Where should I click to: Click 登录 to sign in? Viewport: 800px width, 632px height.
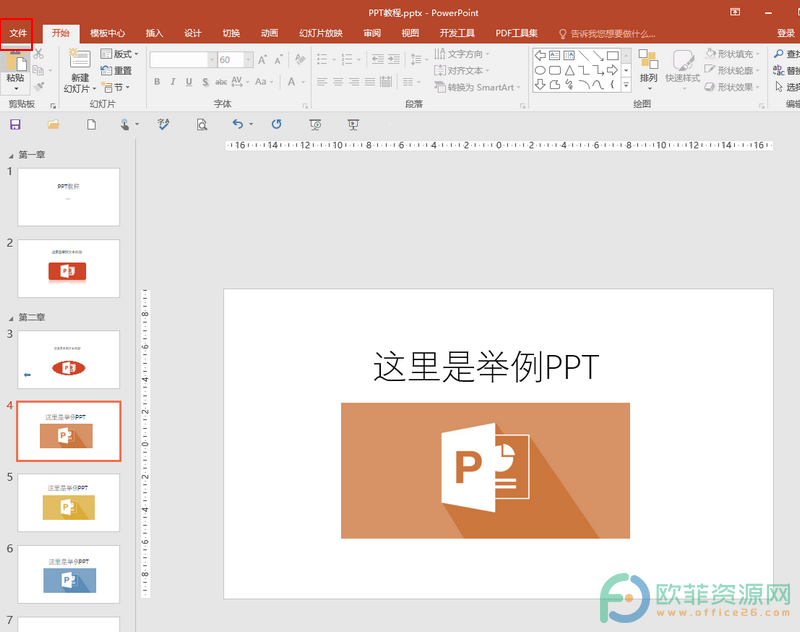point(786,33)
